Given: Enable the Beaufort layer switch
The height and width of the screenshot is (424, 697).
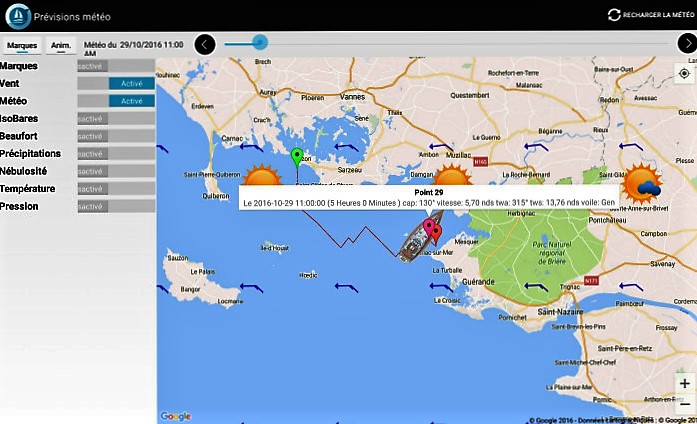Looking at the screenshot, I should pos(116,136).
